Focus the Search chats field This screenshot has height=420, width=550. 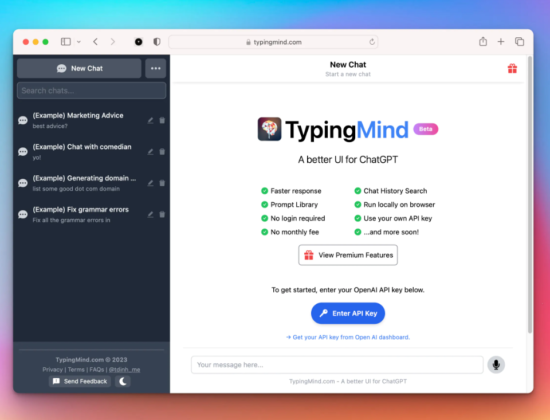click(92, 91)
